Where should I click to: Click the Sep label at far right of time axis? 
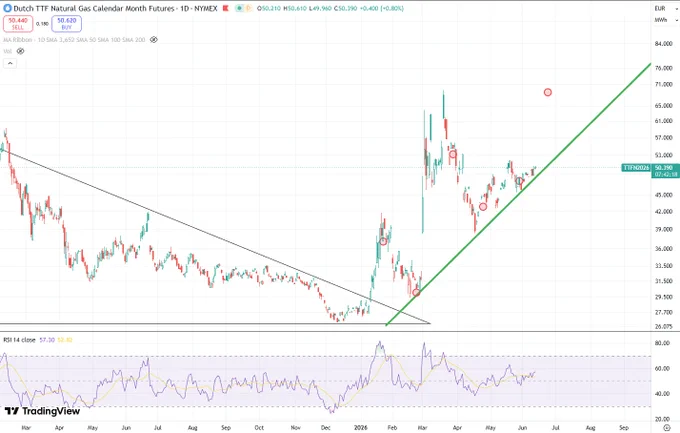point(624,428)
